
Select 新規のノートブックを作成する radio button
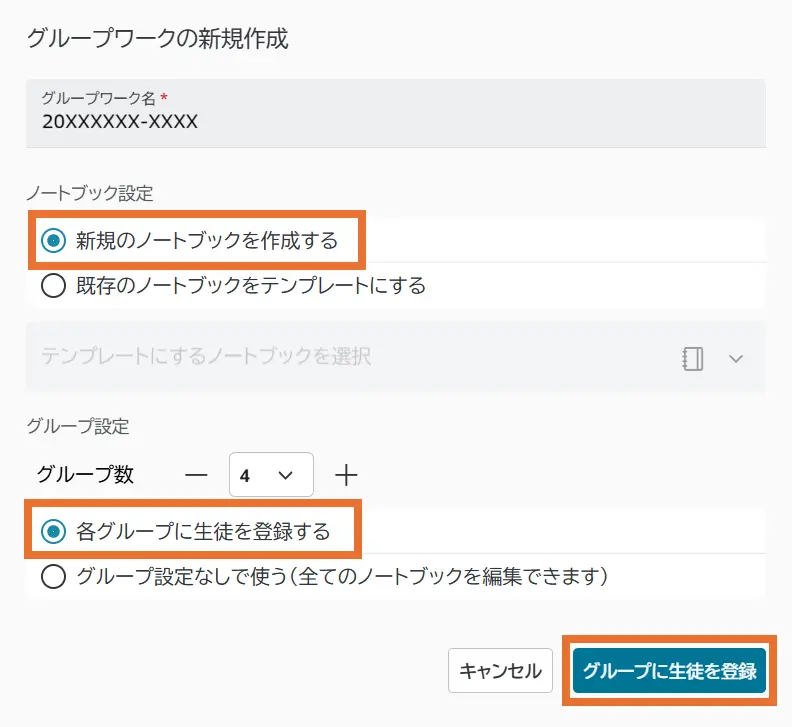click(x=54, y=240)
